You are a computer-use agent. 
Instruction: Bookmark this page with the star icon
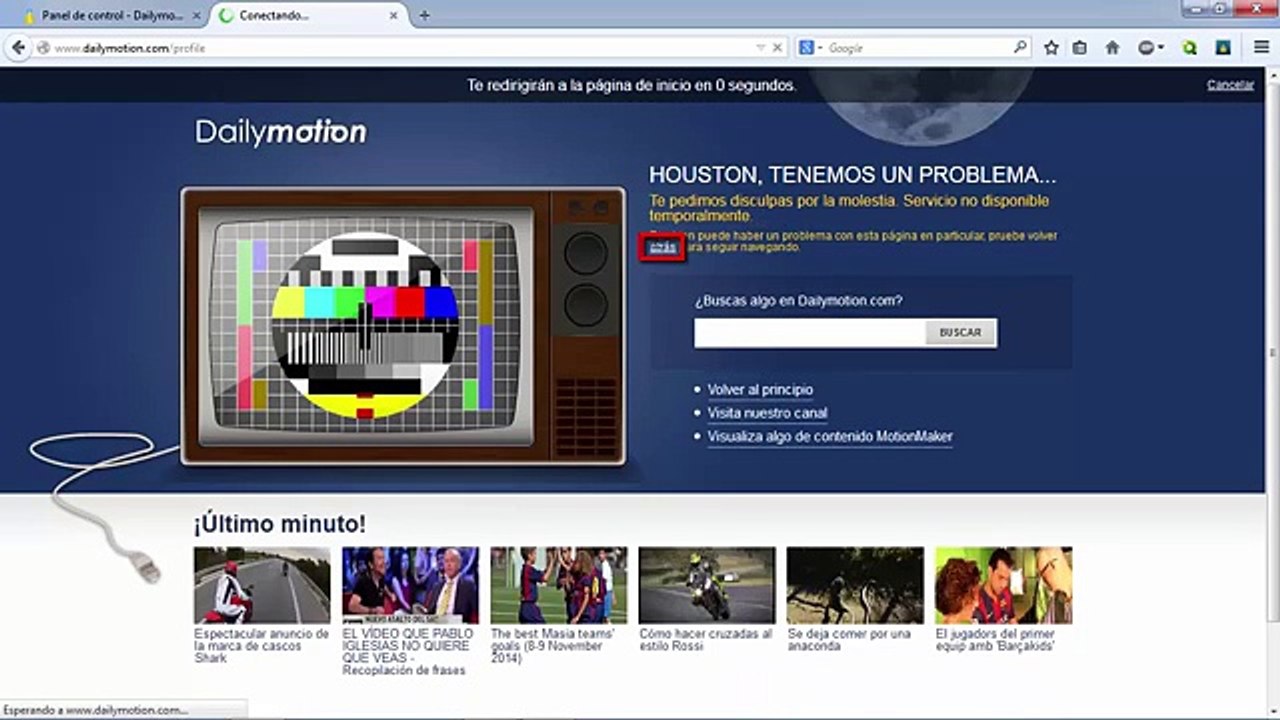click(x=1051, y=47)
